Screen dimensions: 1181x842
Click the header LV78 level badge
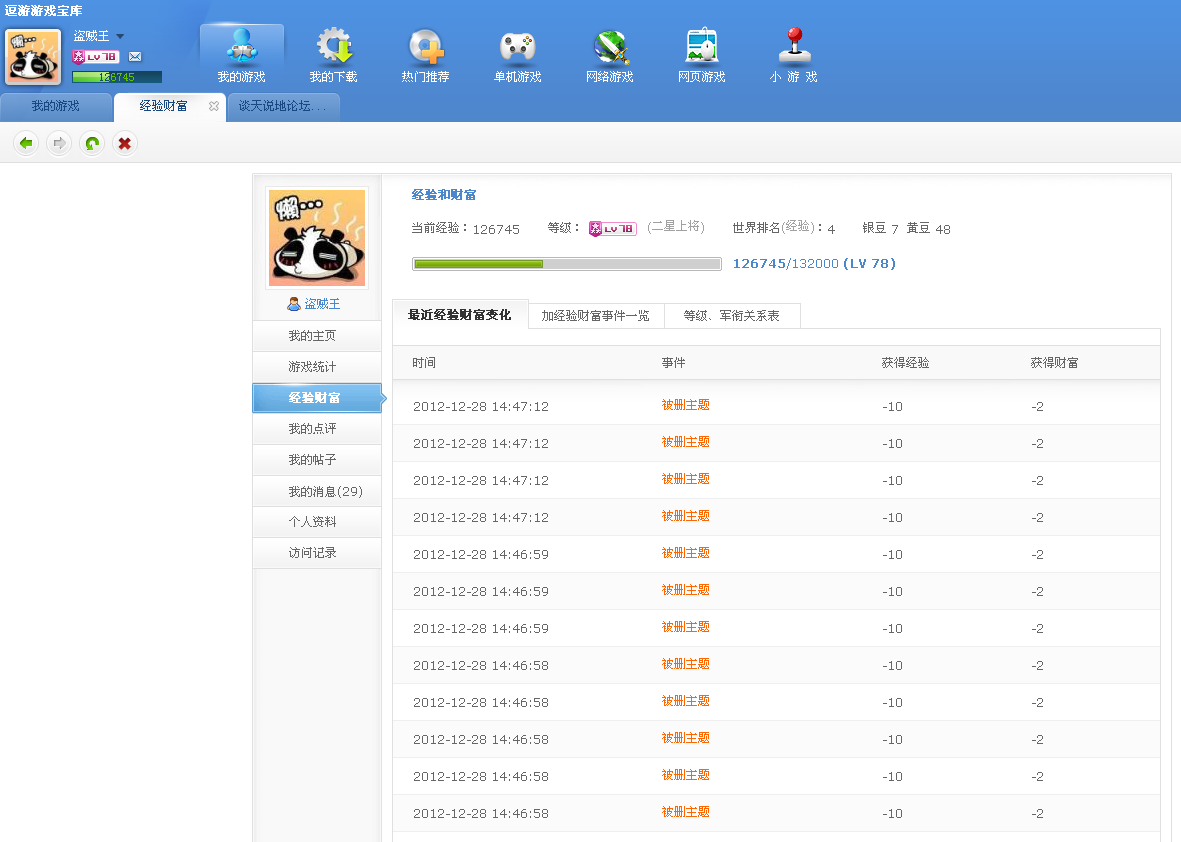tap(96, 56)
